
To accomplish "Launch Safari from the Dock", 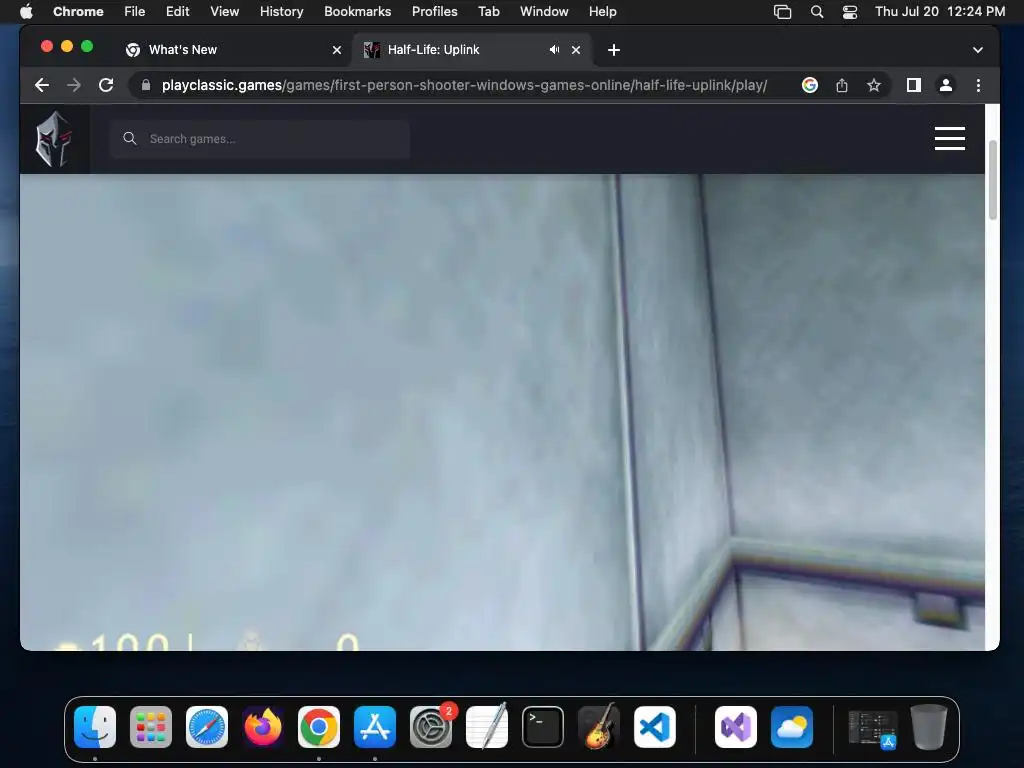I will (207, 727).
